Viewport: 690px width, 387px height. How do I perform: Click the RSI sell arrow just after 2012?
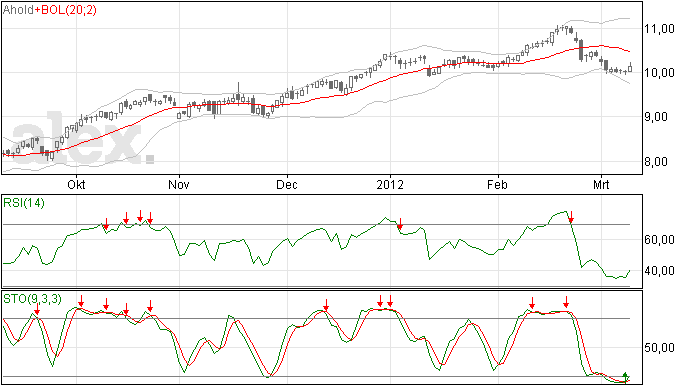tap(400, 224)
